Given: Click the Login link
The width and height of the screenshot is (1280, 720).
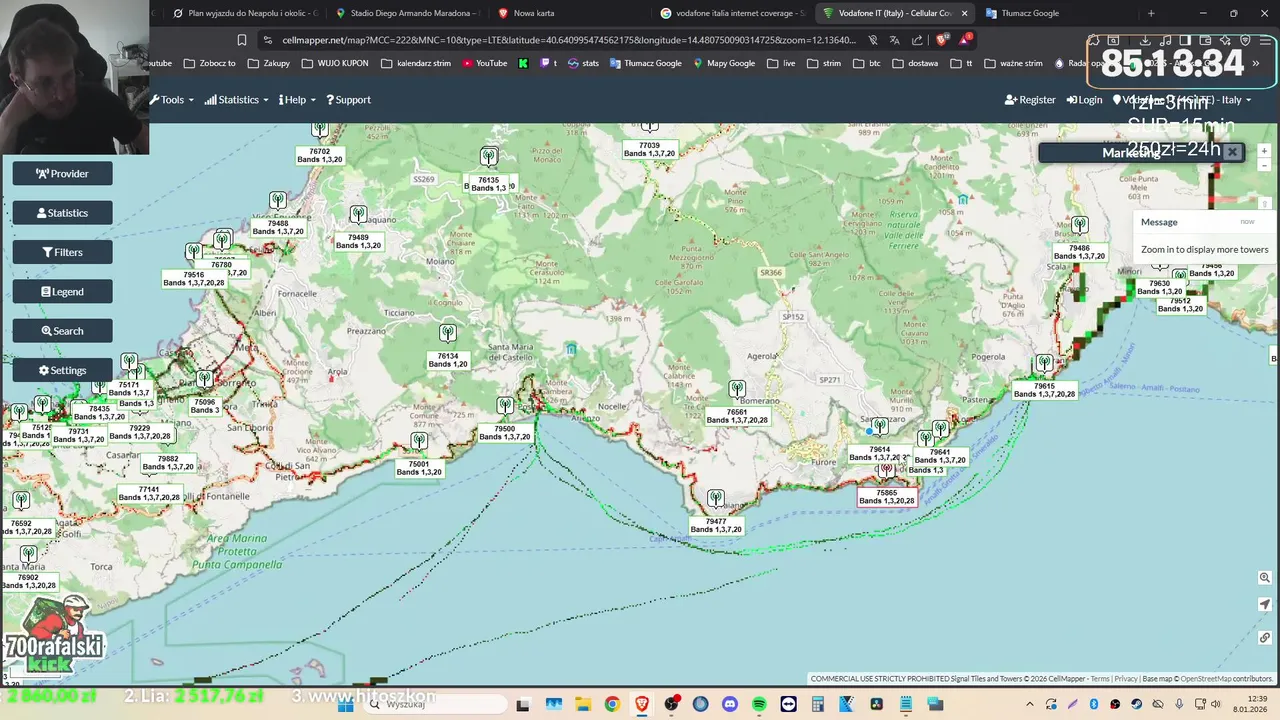Looking at the screenshot, I should click(1084, 100).
